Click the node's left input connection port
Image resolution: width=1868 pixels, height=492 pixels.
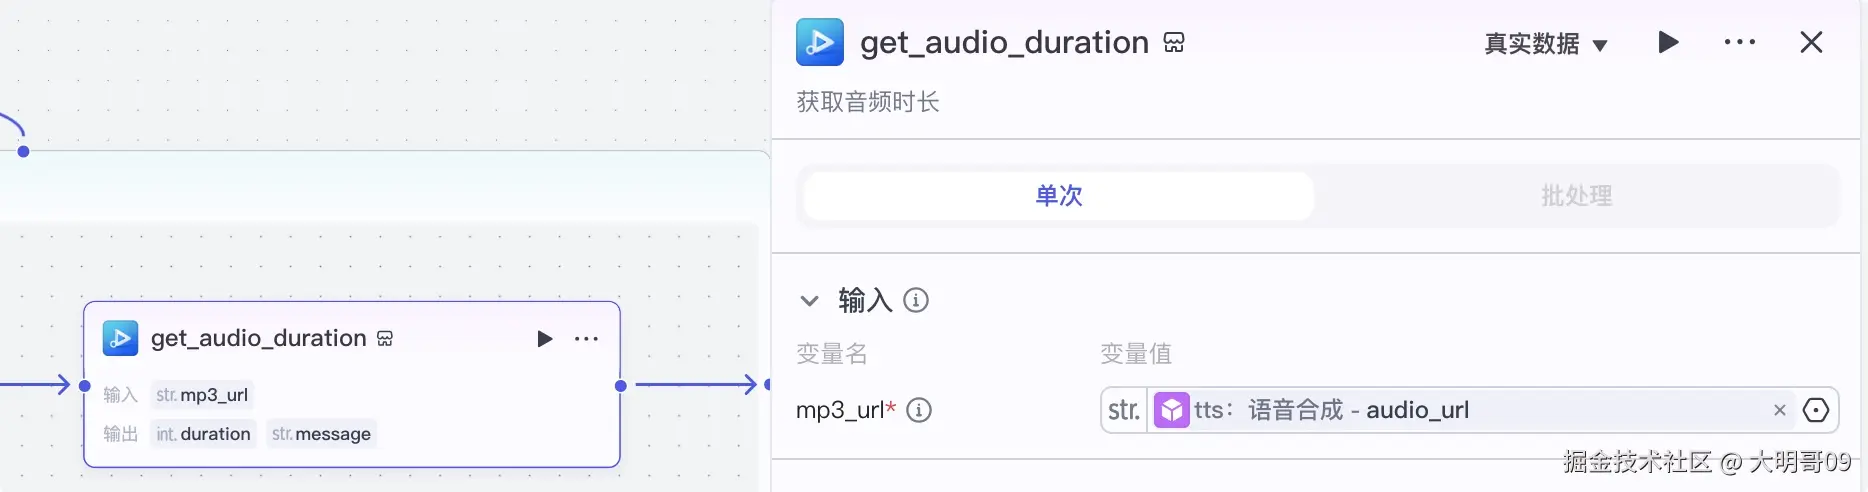point(85,385)
